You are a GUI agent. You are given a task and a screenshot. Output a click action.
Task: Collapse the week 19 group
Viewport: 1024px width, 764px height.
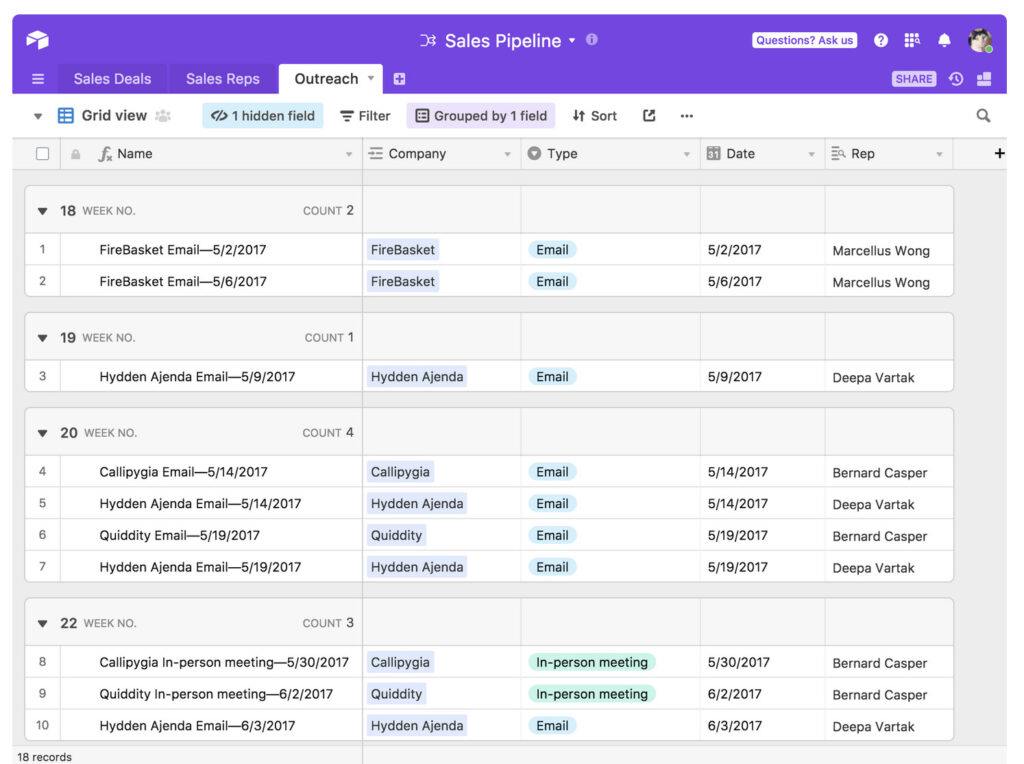coord(42,338)
